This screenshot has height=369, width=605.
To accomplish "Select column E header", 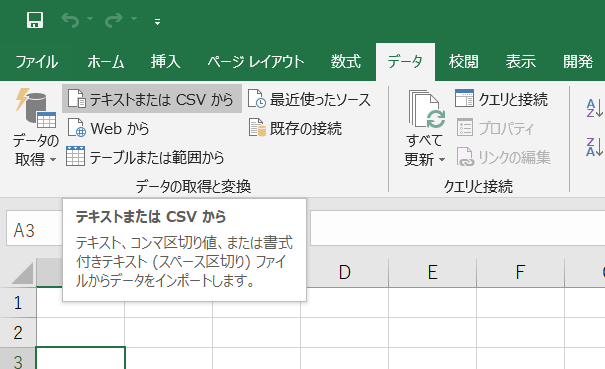I will click(433, 273).
